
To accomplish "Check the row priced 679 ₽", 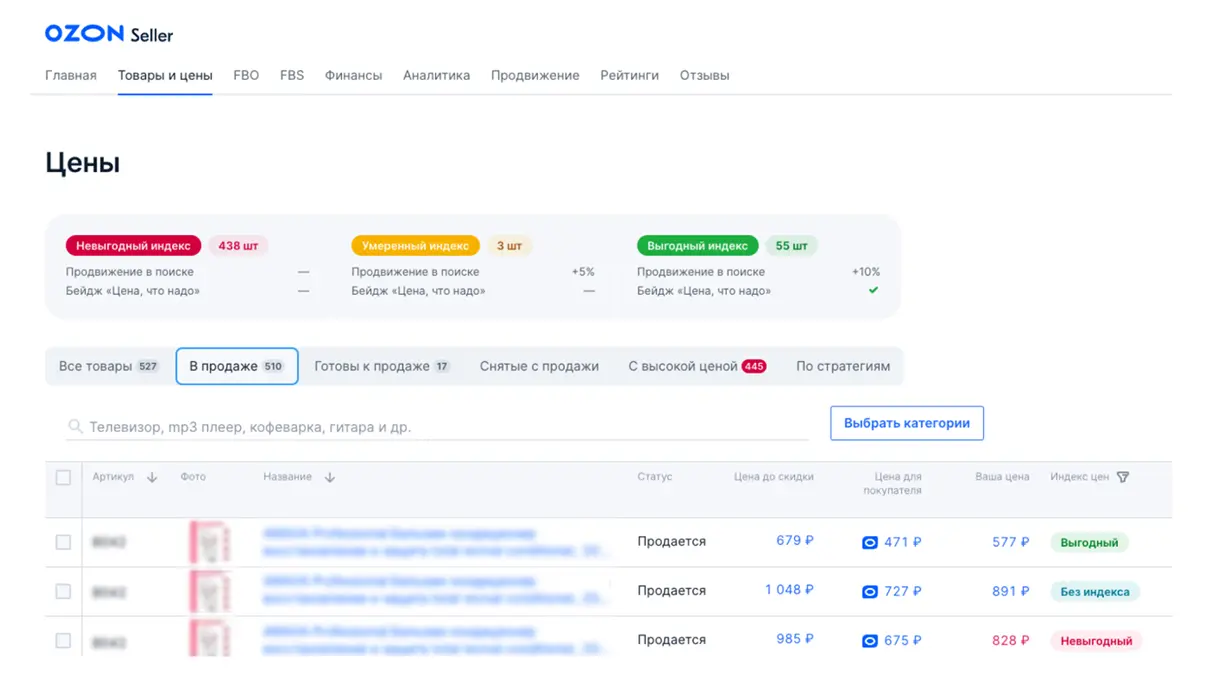I will [x=63, y=542].
